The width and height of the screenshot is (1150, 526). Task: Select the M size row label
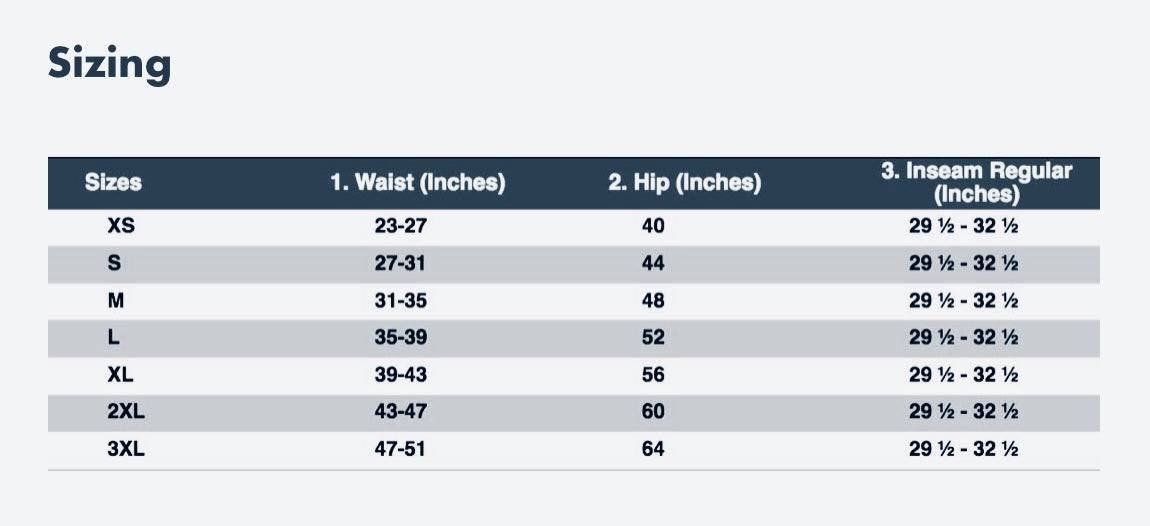[x=115, y=301]
